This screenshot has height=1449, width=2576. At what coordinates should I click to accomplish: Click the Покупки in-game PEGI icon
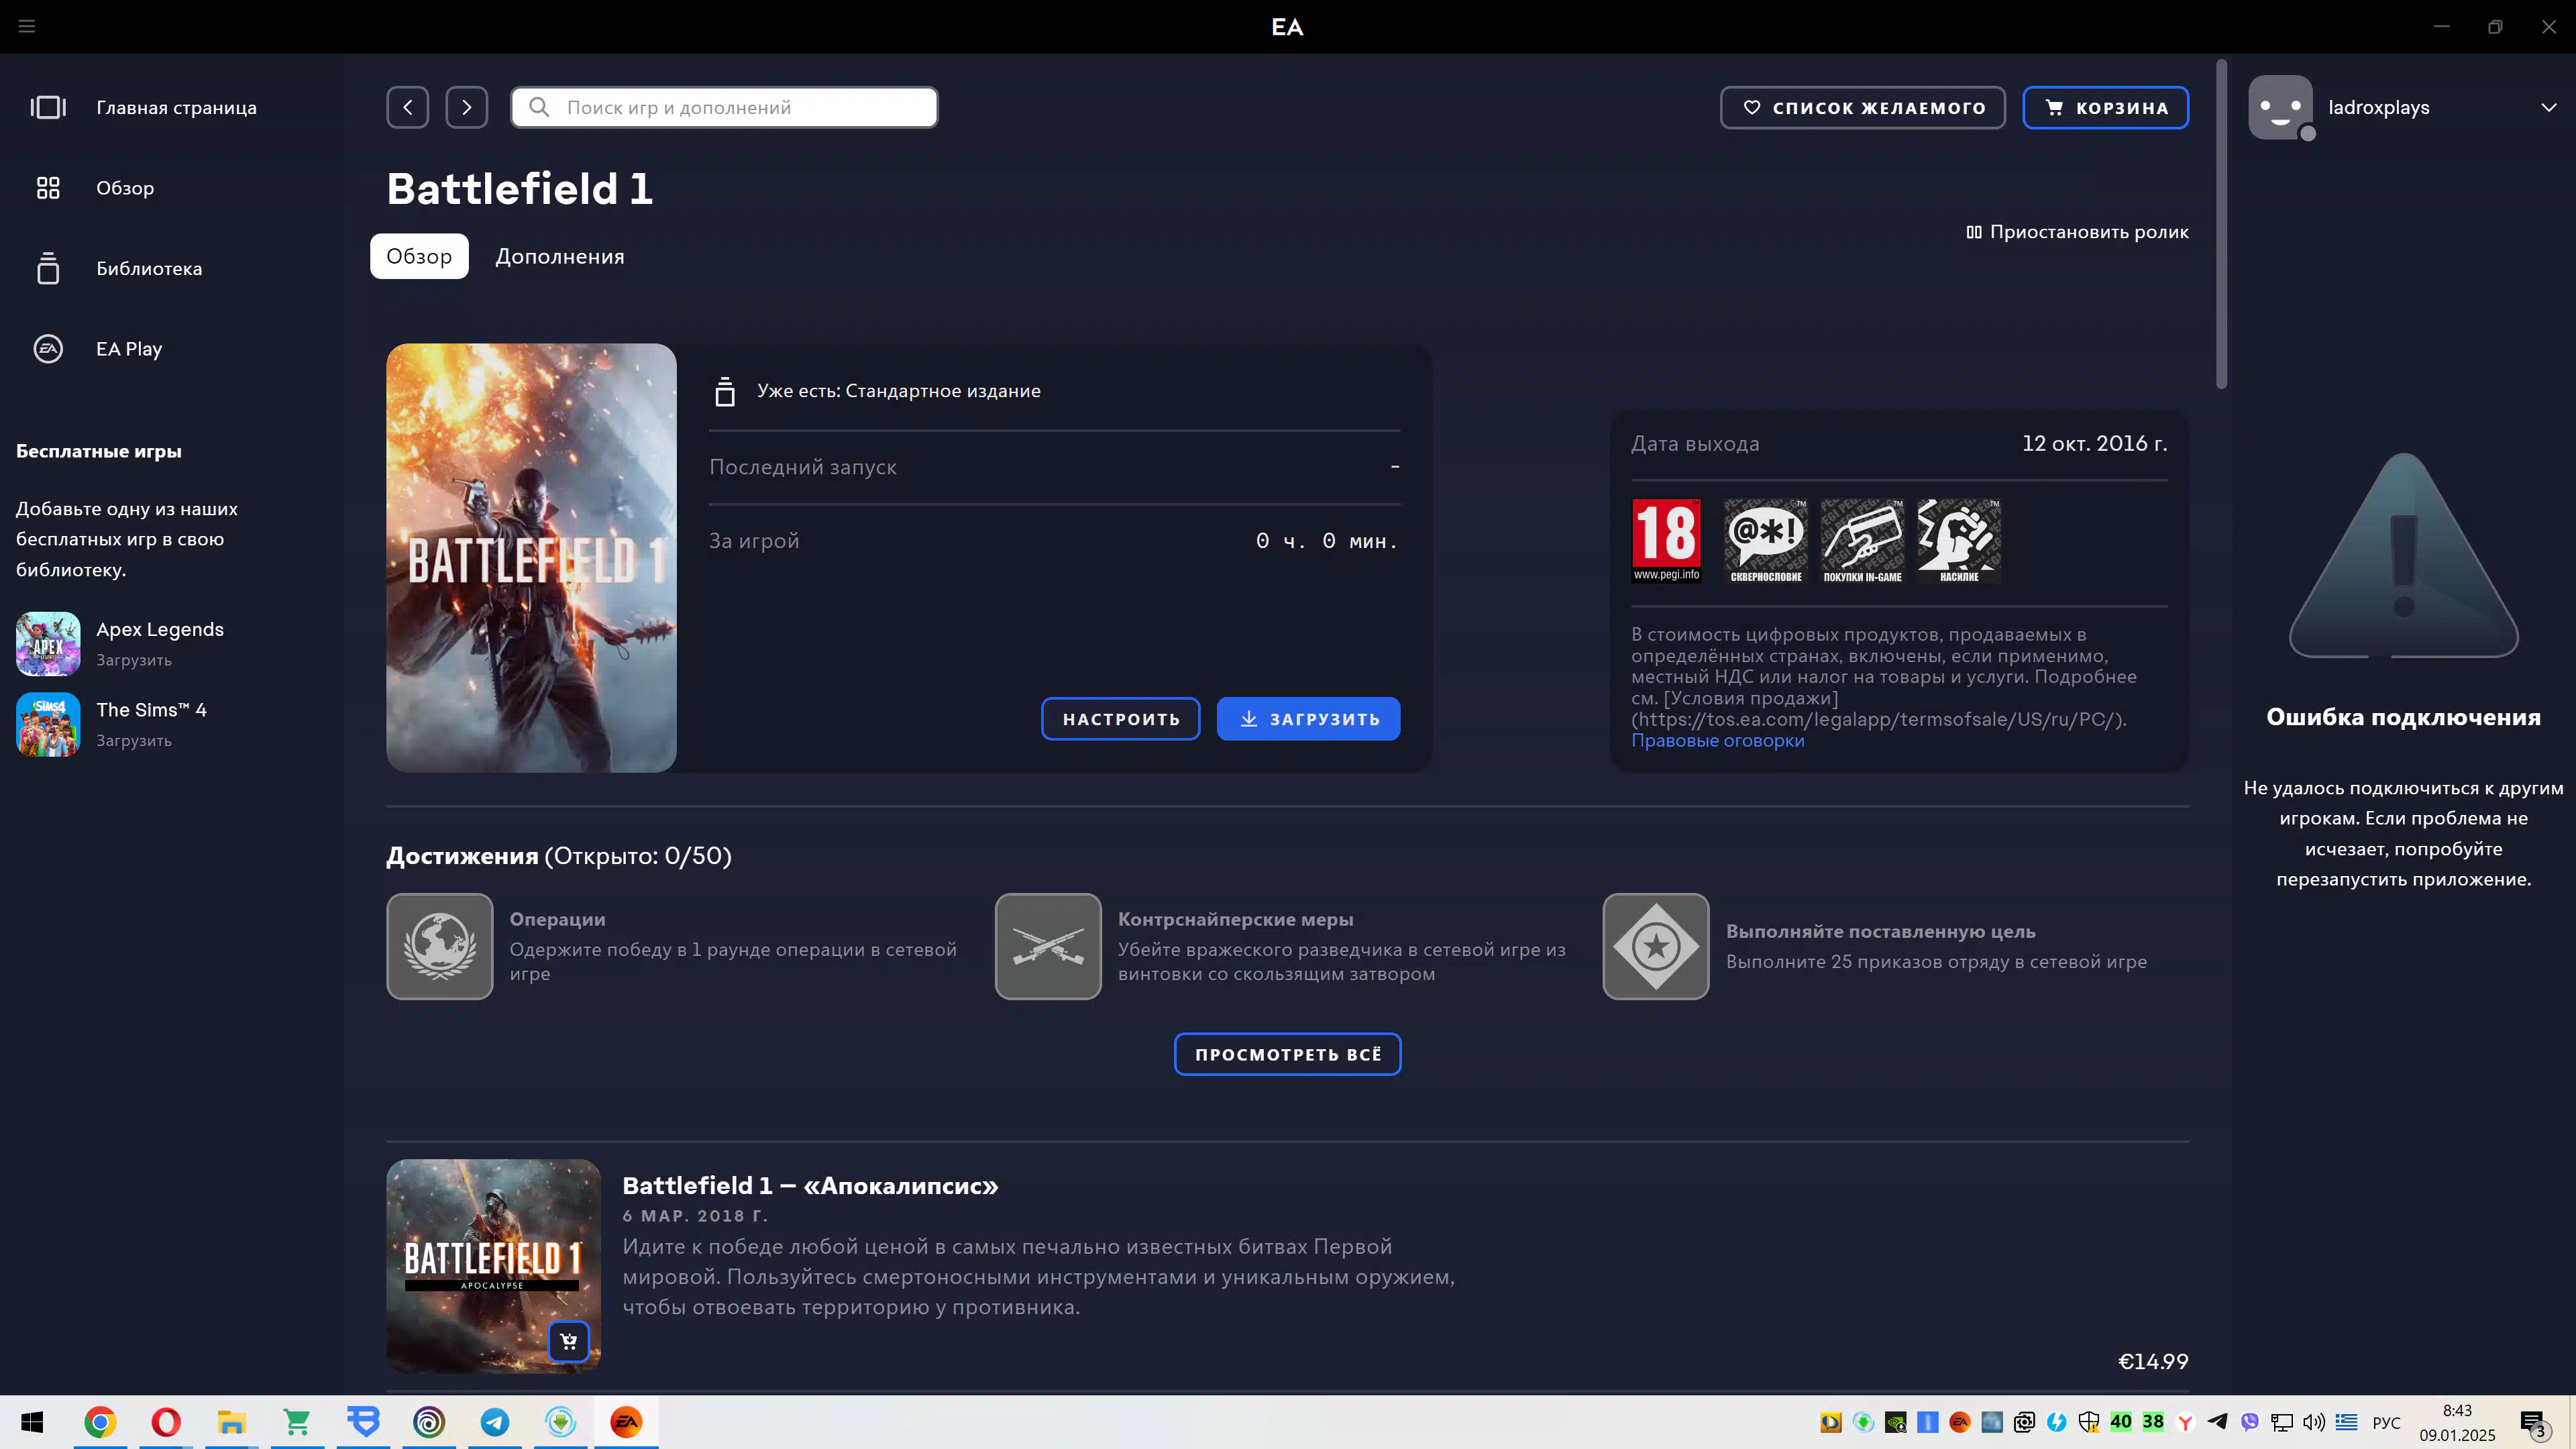pos(1863,541)
